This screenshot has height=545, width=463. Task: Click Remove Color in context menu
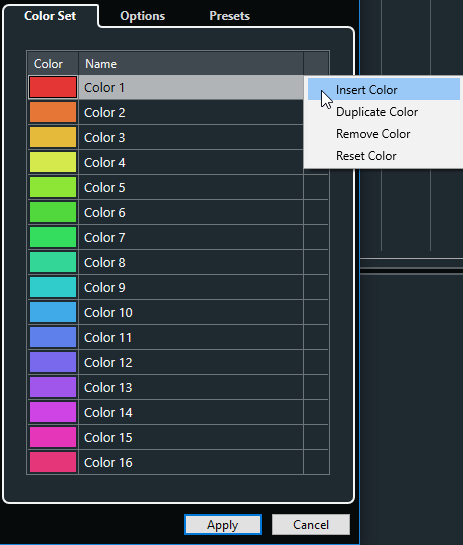pos(384,134)
